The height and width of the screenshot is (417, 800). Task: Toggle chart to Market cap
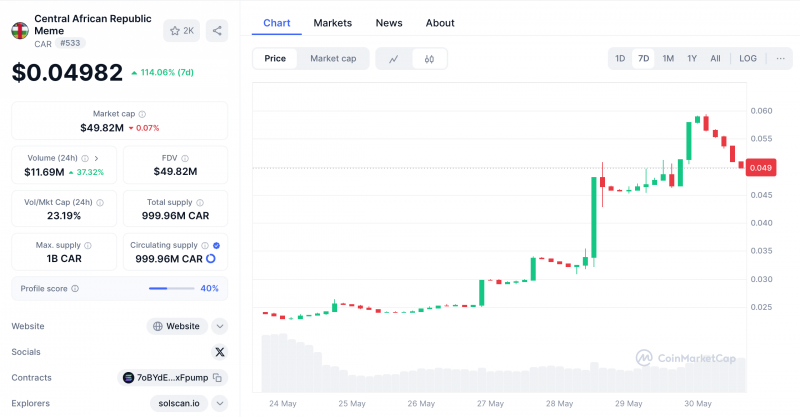(333, 59)
